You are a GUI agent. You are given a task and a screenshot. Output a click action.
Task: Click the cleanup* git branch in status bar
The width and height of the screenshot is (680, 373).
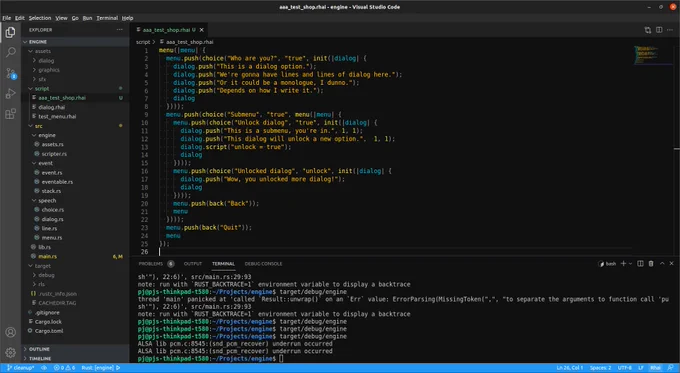point(20,368)
